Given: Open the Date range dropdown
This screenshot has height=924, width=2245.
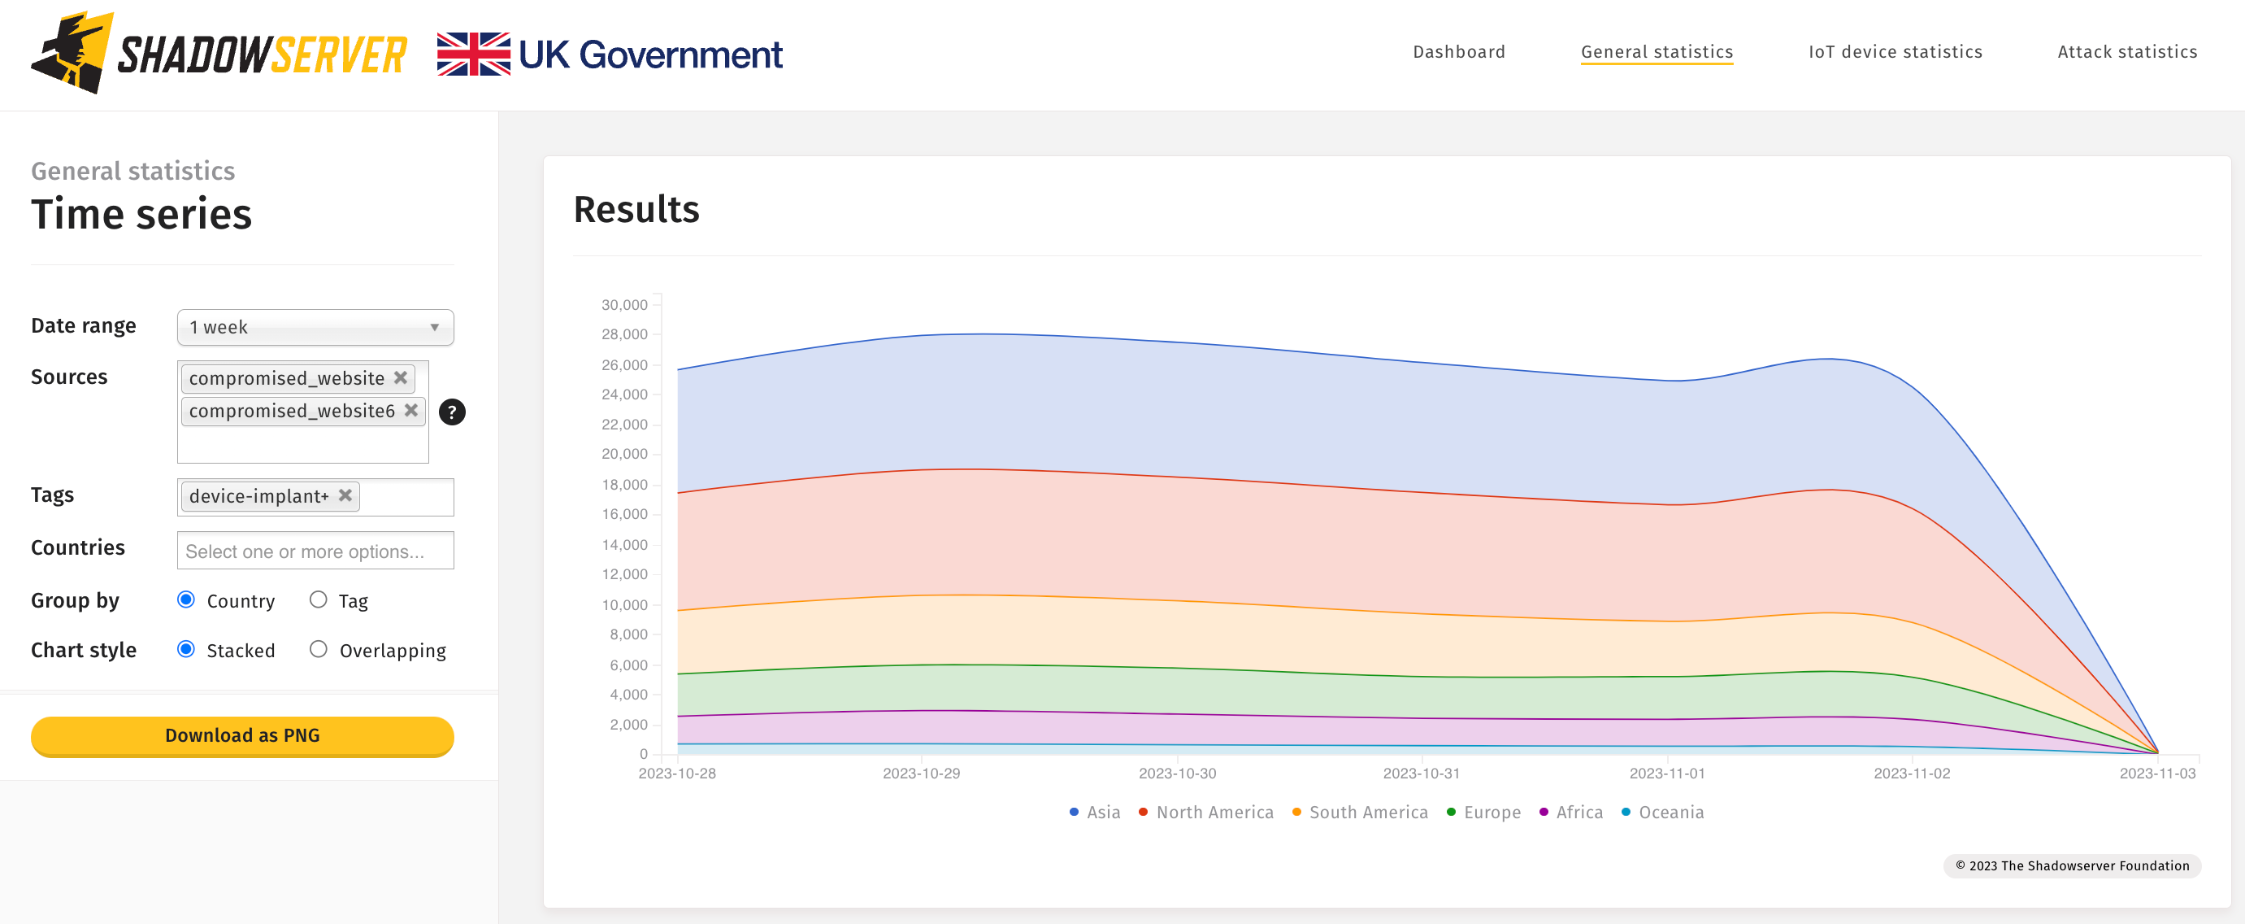Looking at the screenshot, I should pyautogui.click(x=315, y=327).
